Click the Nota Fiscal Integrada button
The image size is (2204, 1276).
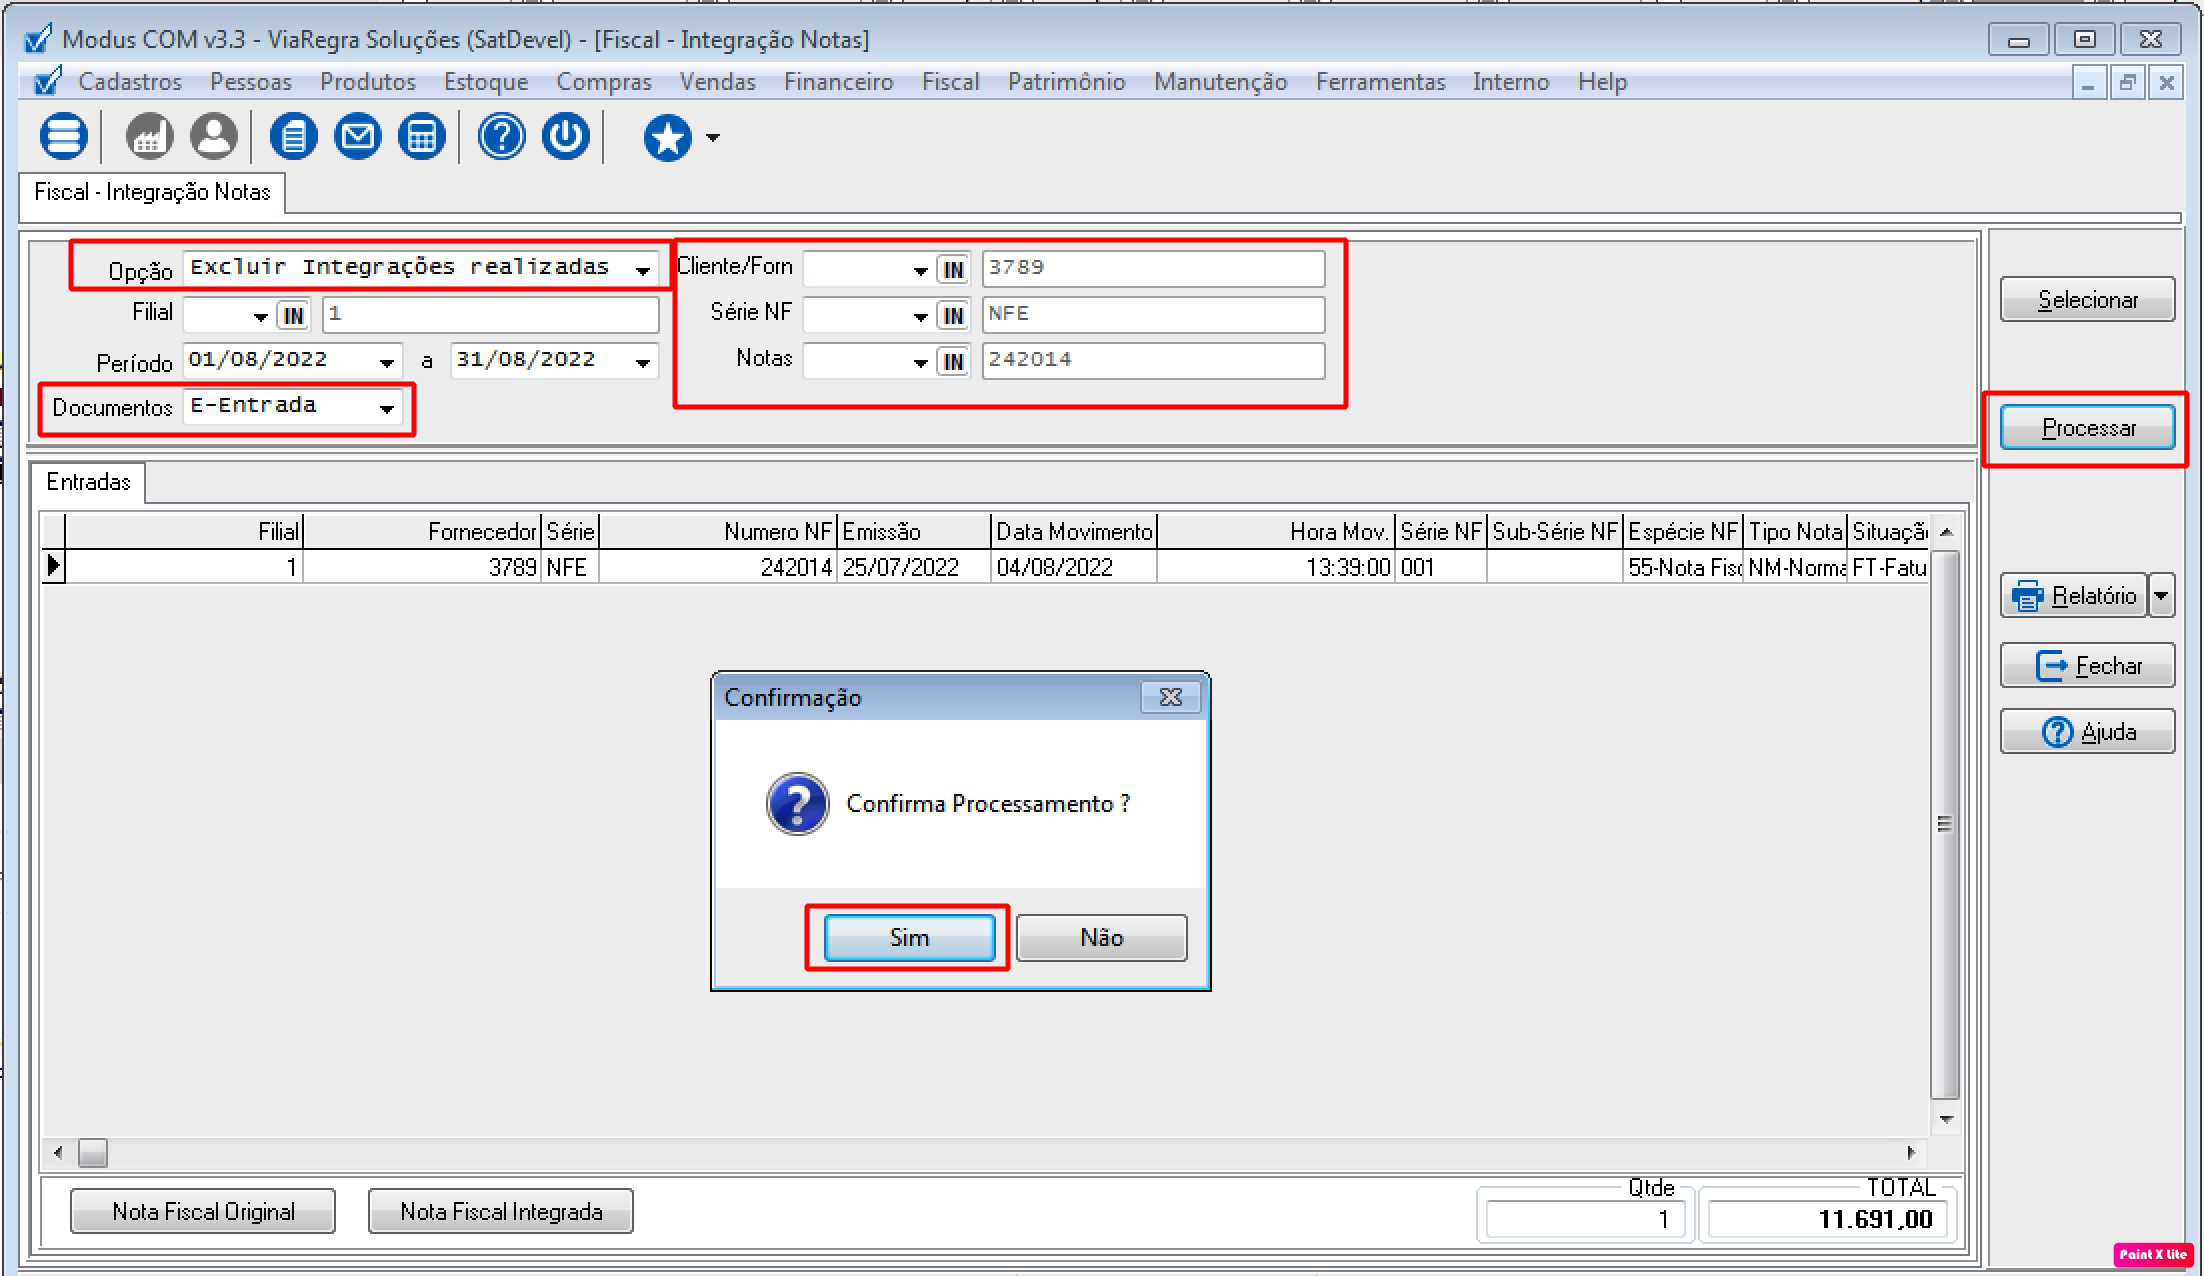click(500, 1212)
